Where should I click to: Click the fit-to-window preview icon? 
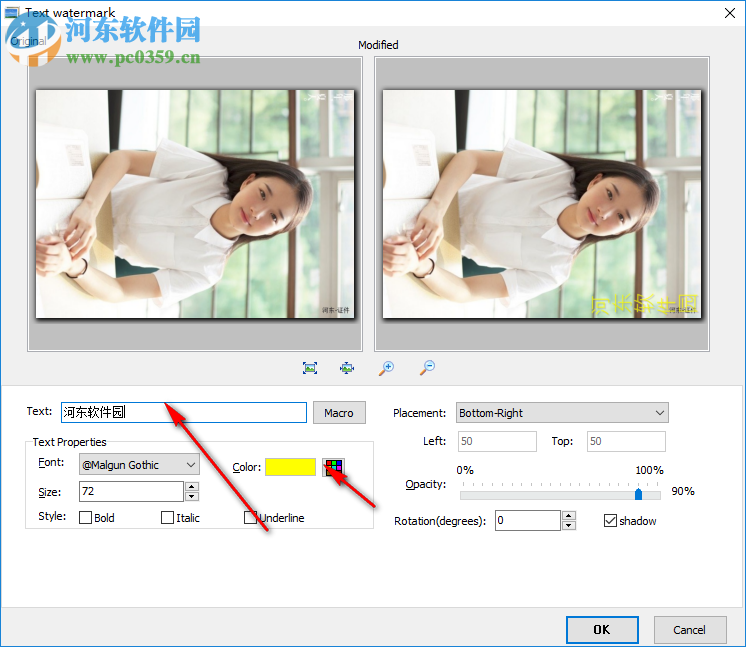pos(310,368)
